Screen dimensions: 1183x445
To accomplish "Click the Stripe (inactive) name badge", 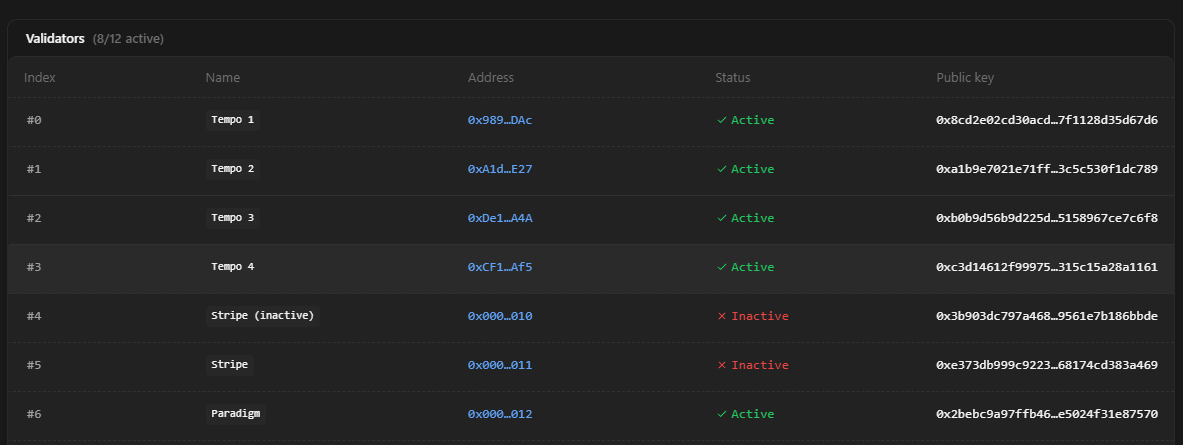I will coord(262,316).
